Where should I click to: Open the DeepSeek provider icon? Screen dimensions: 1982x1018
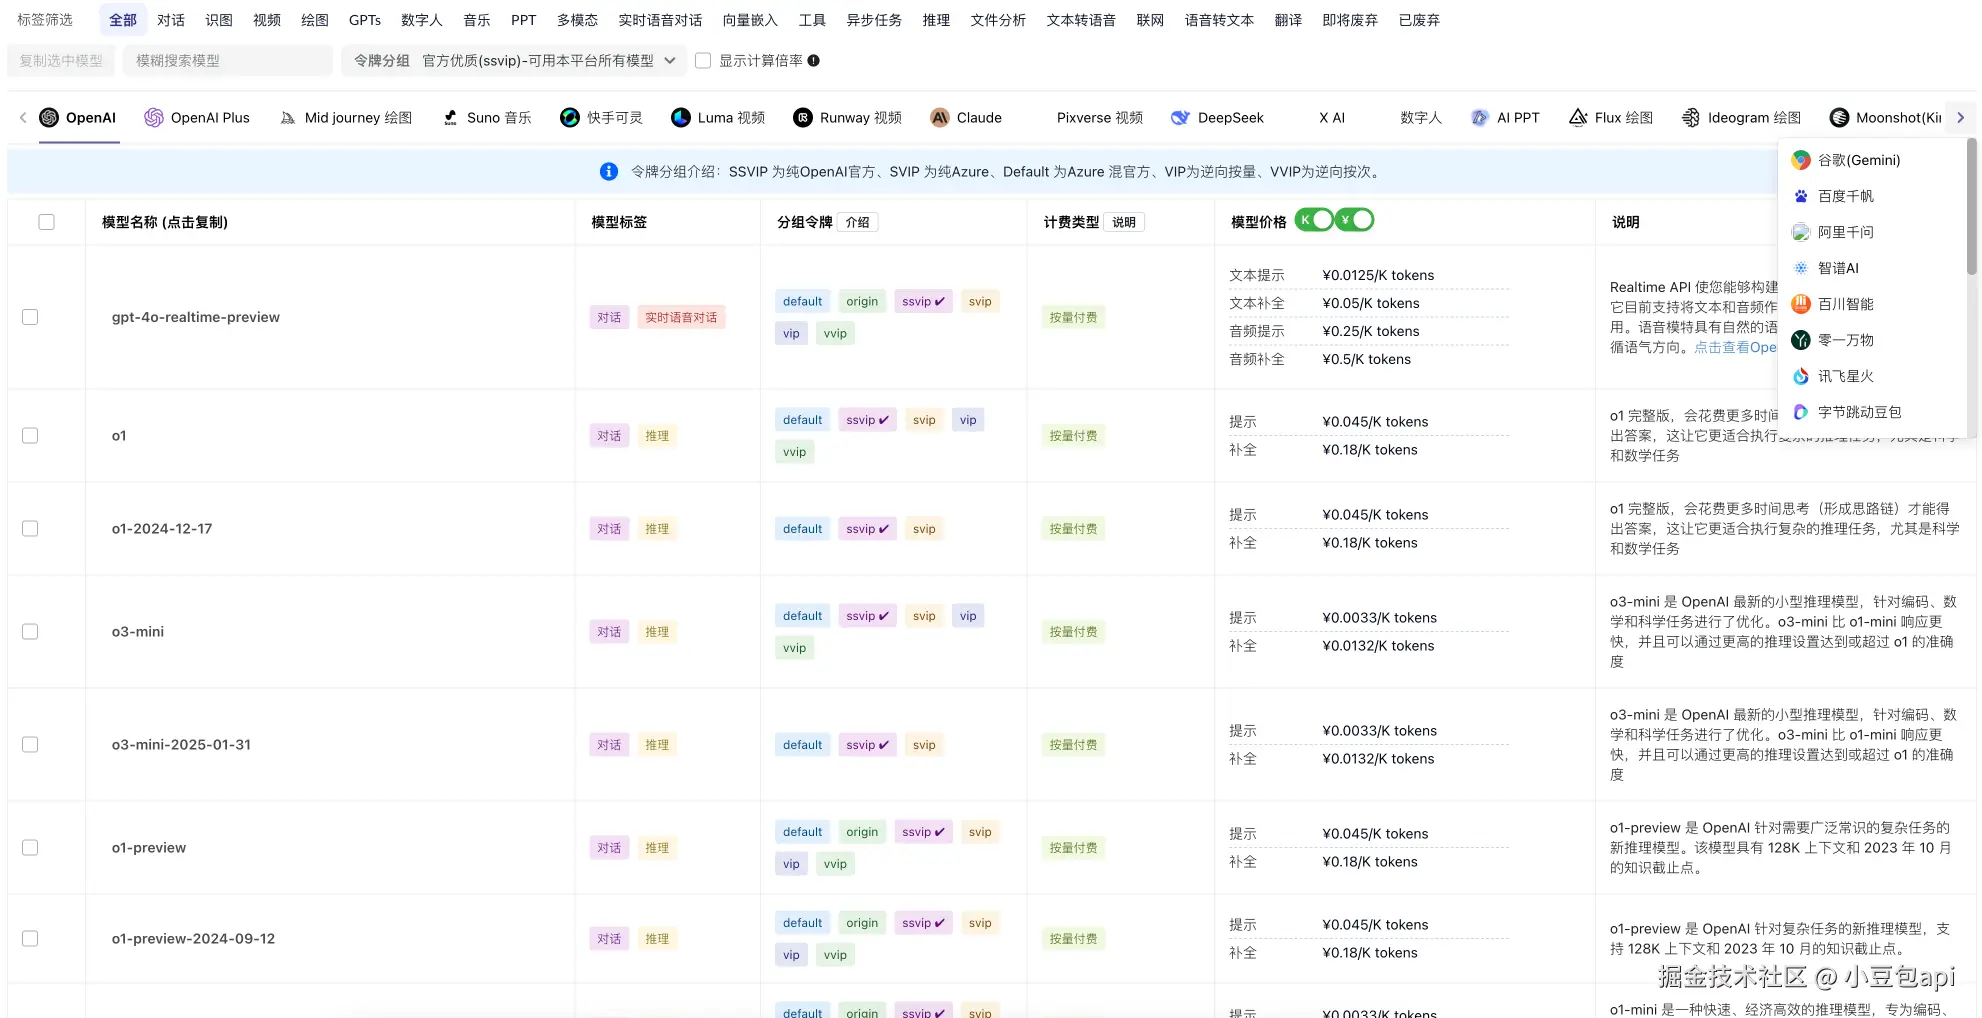tap(1181, 118)
